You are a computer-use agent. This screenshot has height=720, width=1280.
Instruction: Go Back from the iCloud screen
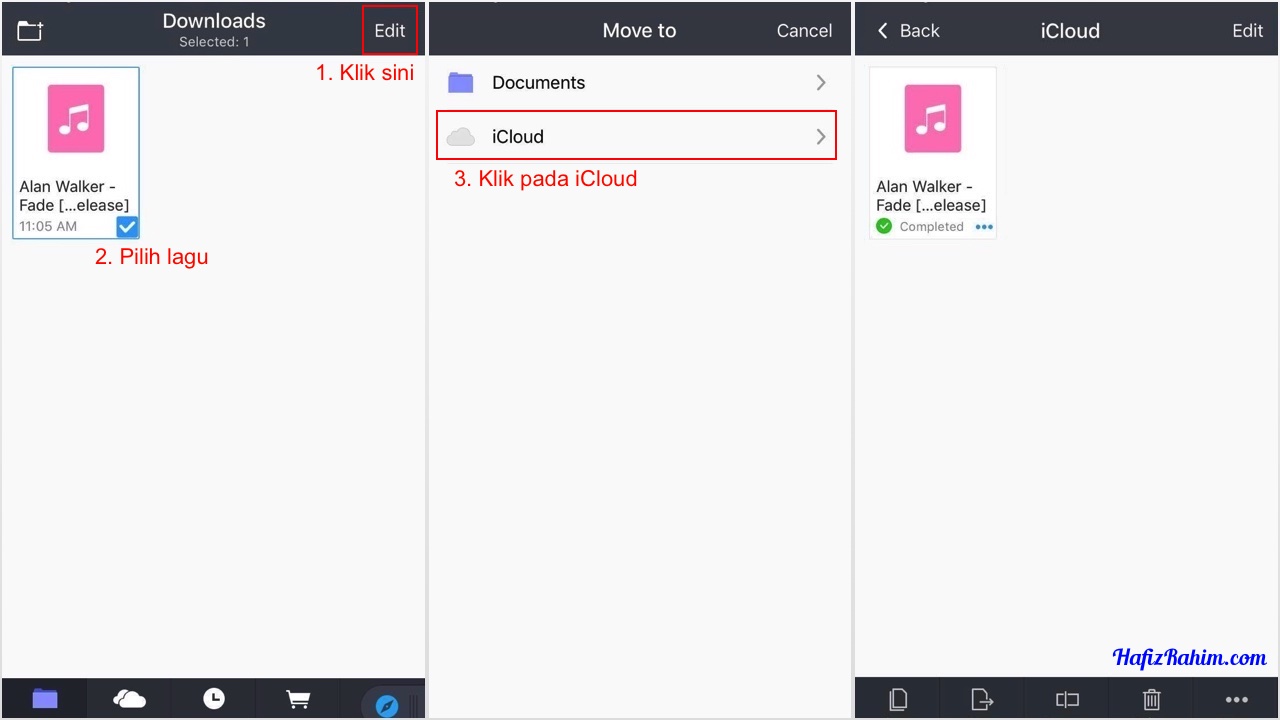tap(908, 31)
